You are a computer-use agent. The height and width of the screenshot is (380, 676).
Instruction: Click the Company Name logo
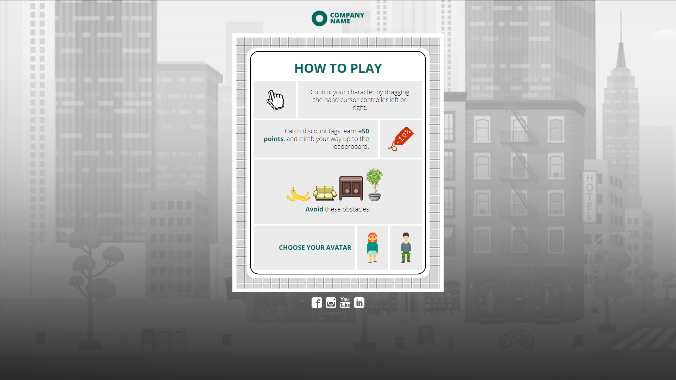coord(338,18)
